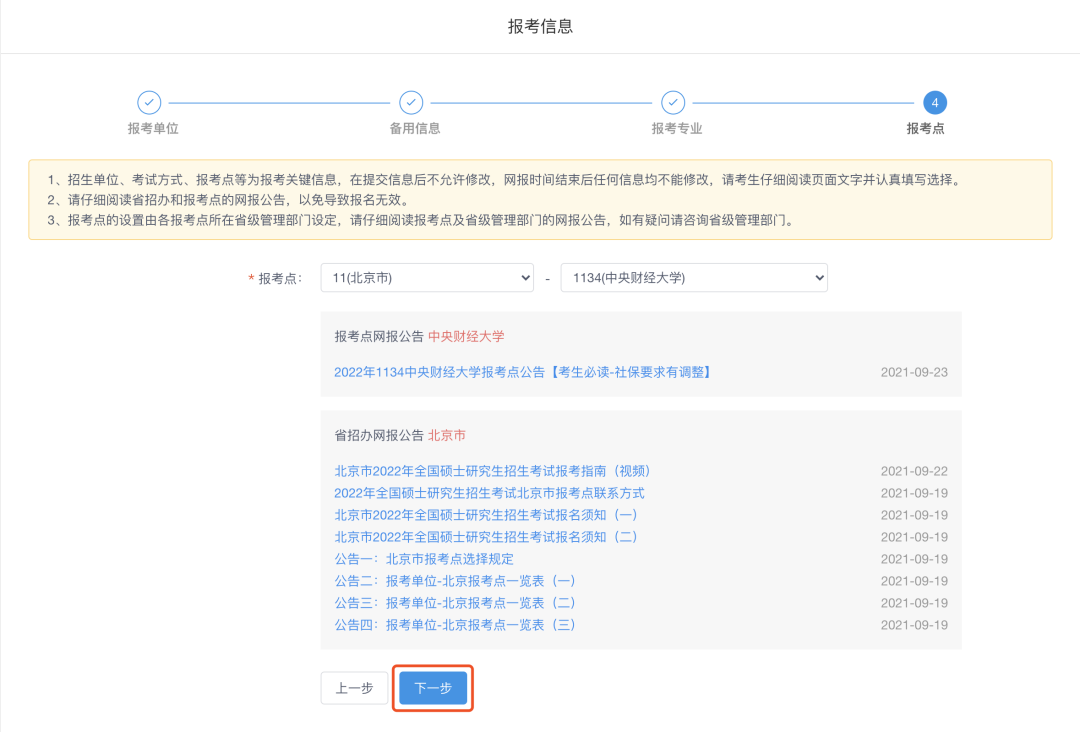1080x732 pixels.
Task: Open 公告四：报考单位-北京报考点一览表（三）
Action: (455, 625)
